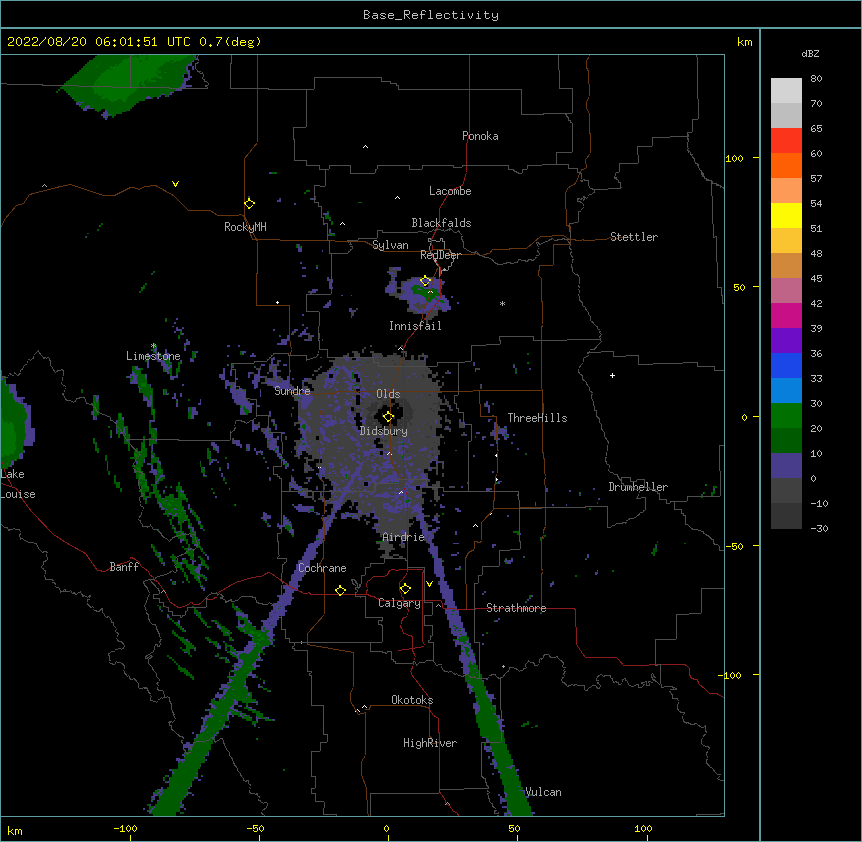The height and width of the screenshot is (842, 862).
Task: Select the dark orange 57-60 dBZ swatch
Action: tap(786, 165)
